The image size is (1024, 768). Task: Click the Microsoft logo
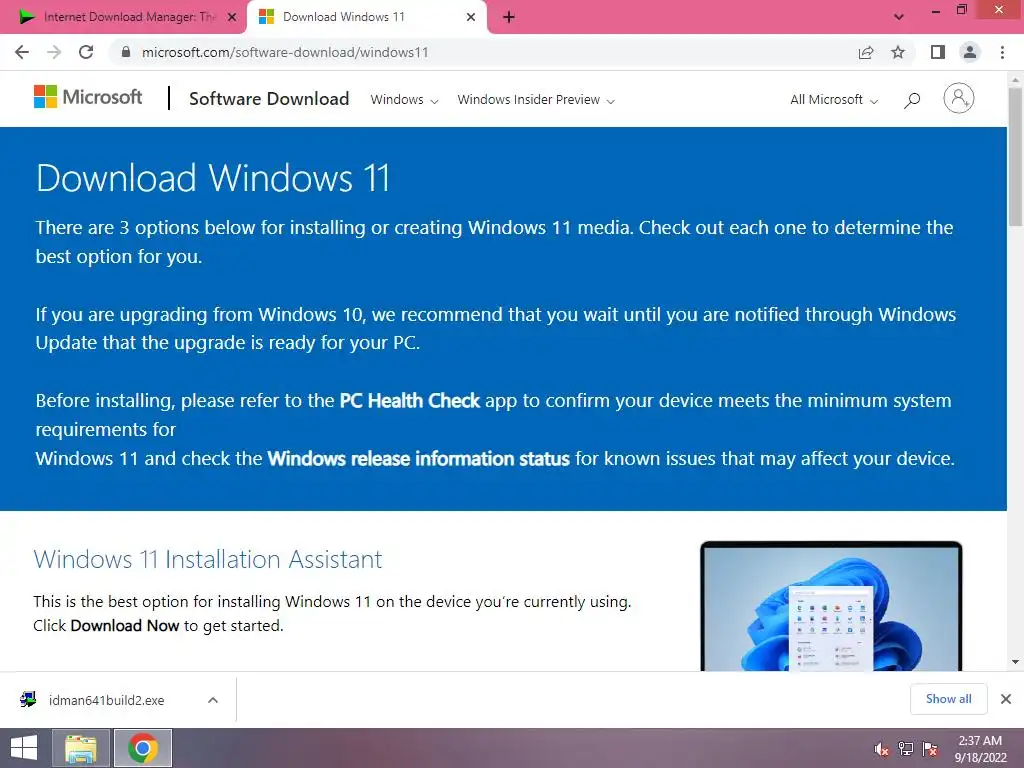tap(88, 97)
